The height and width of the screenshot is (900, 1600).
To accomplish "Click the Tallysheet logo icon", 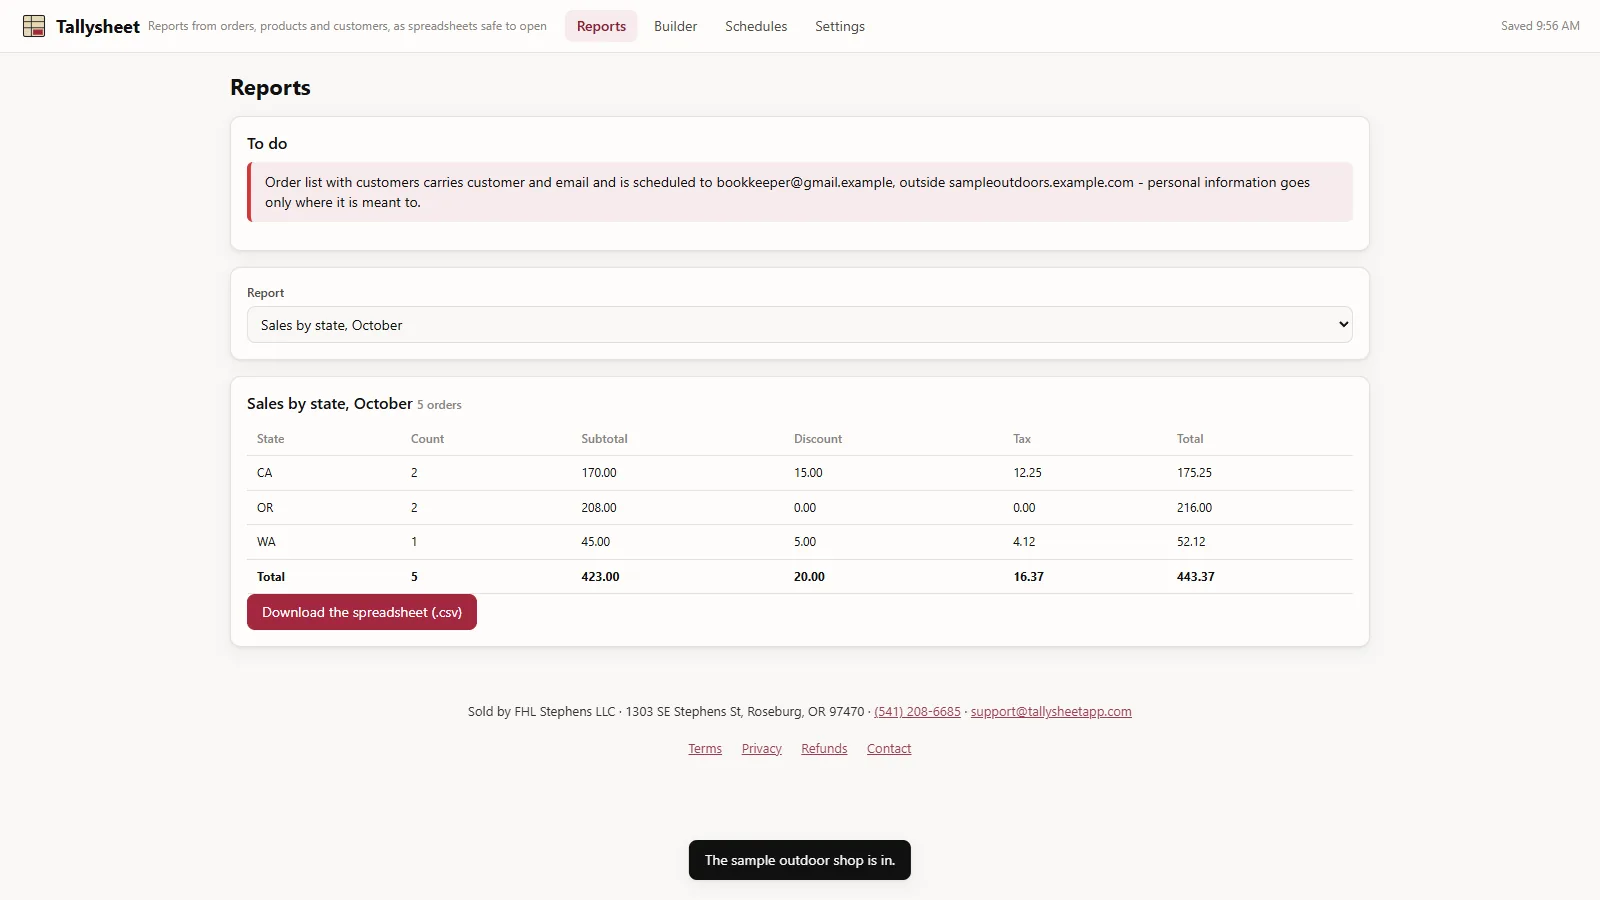I will click(34, 26).
